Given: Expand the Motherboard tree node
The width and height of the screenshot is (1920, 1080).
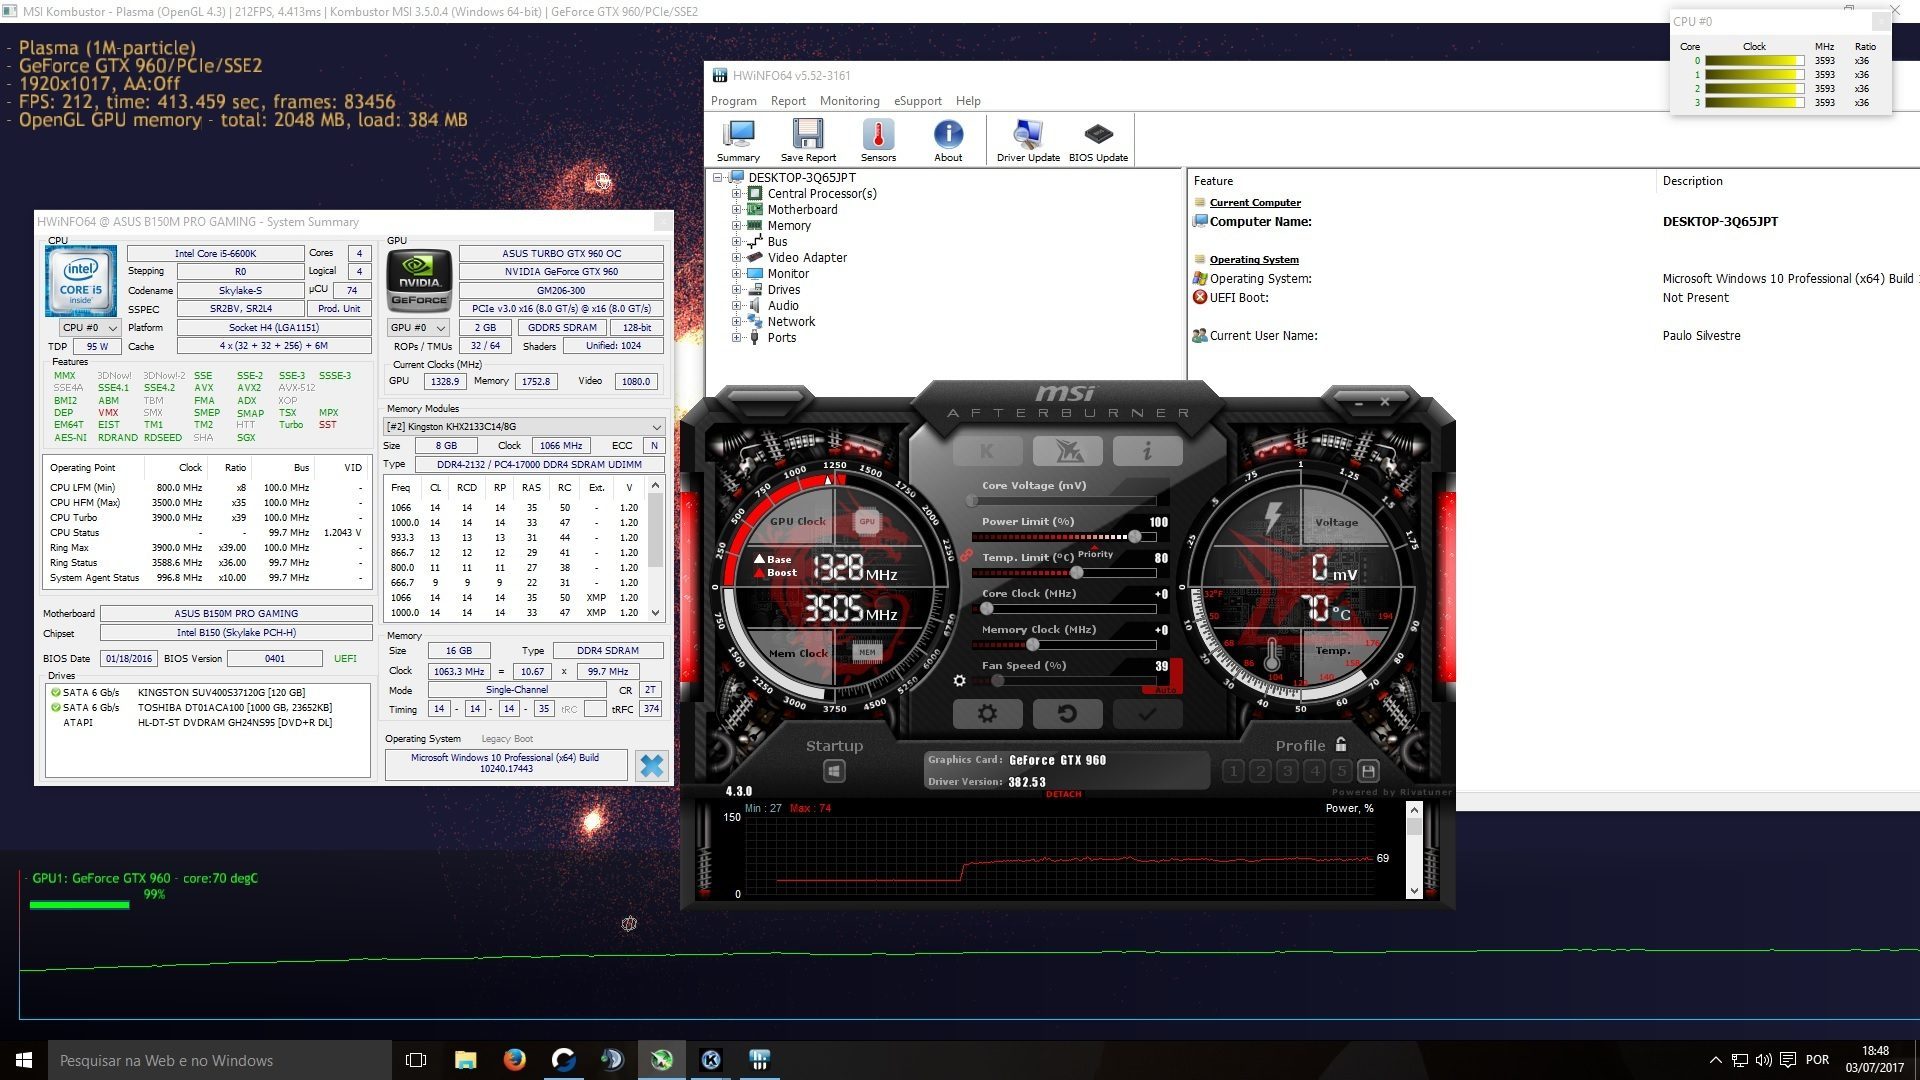Looking at the screenshot, I should (x=737, y=210).
